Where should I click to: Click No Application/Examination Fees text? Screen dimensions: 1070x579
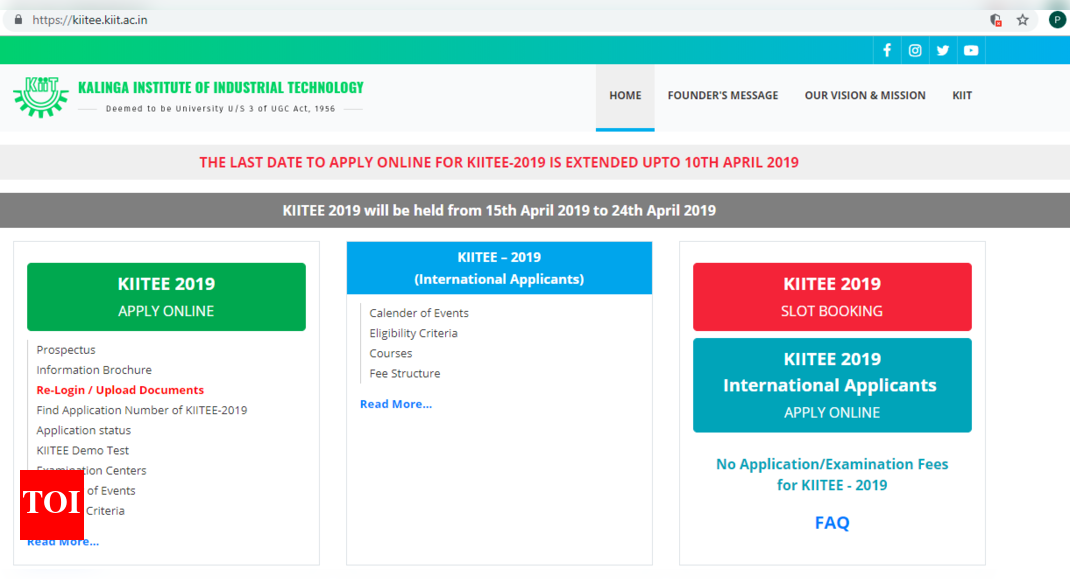coord(832,475)
